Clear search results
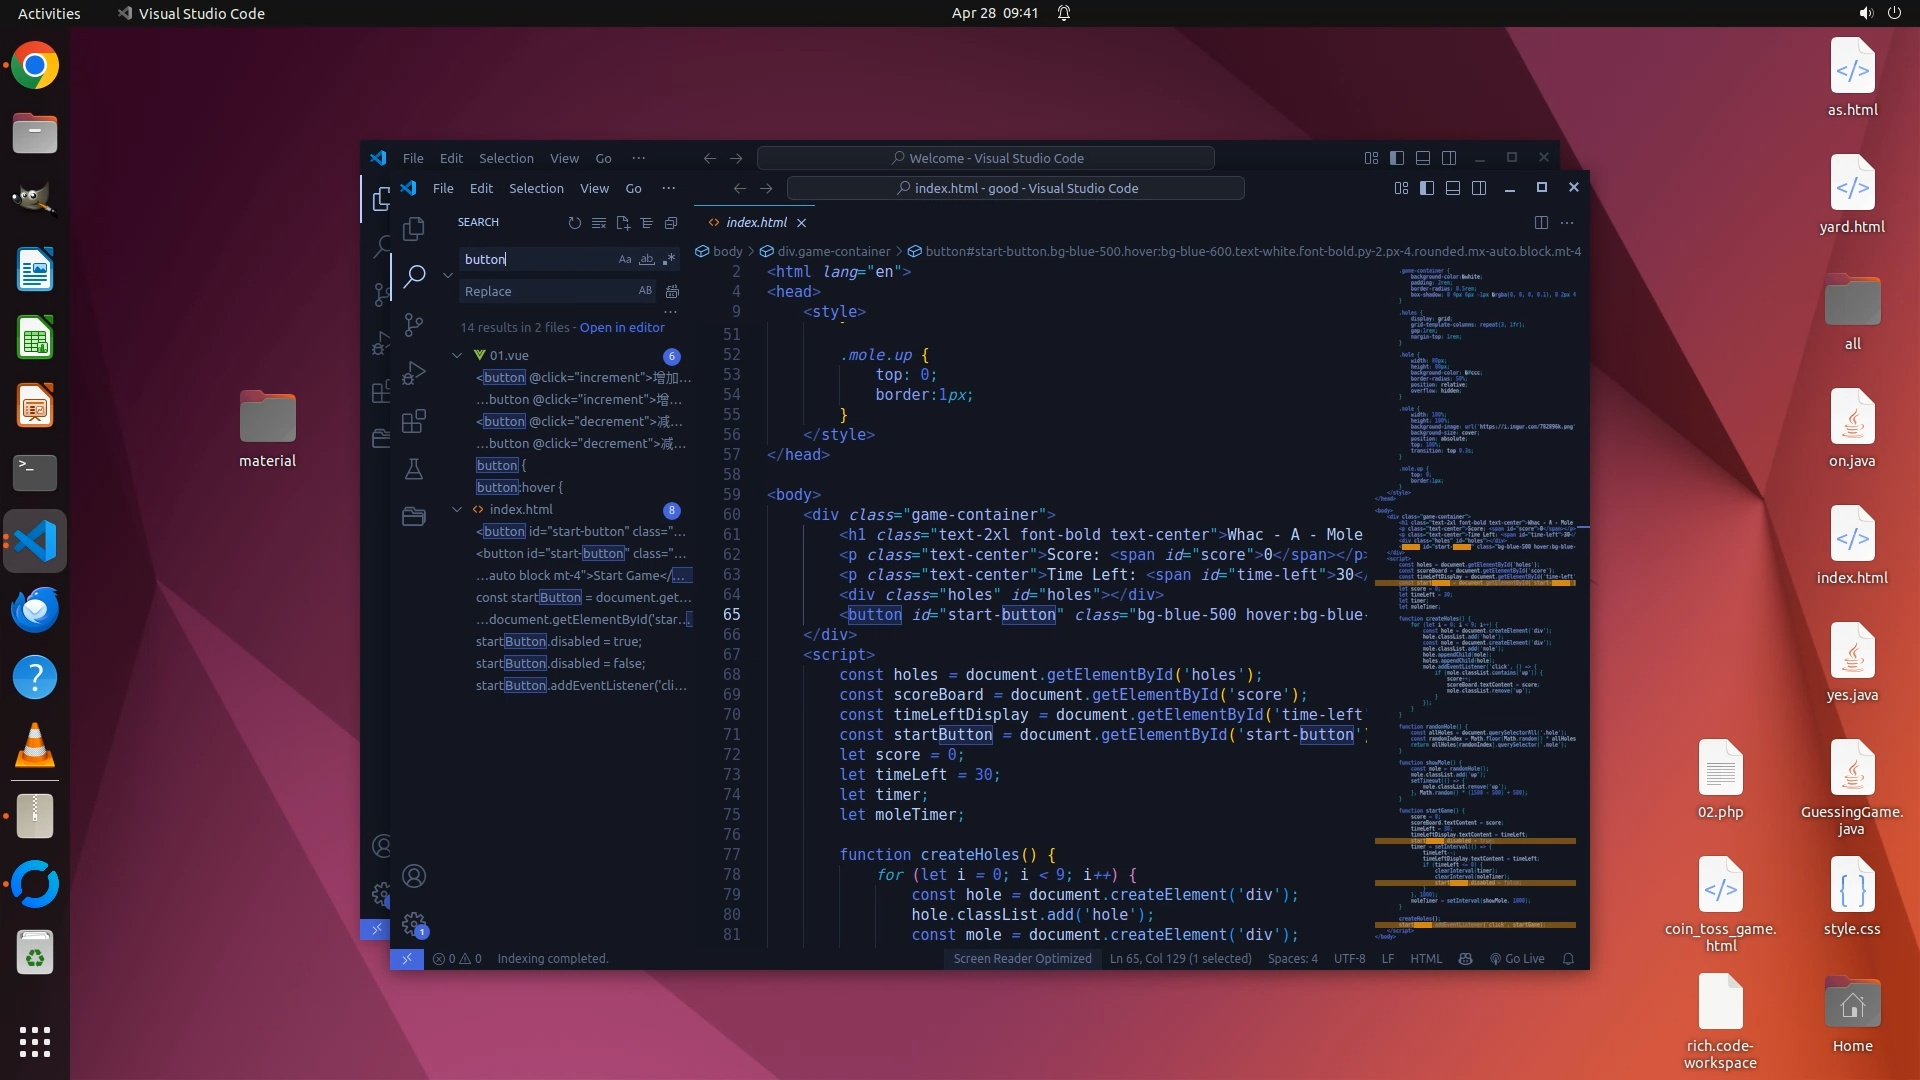Image resolution: width=1920 pixels, height=1080 pixels. 598,223
